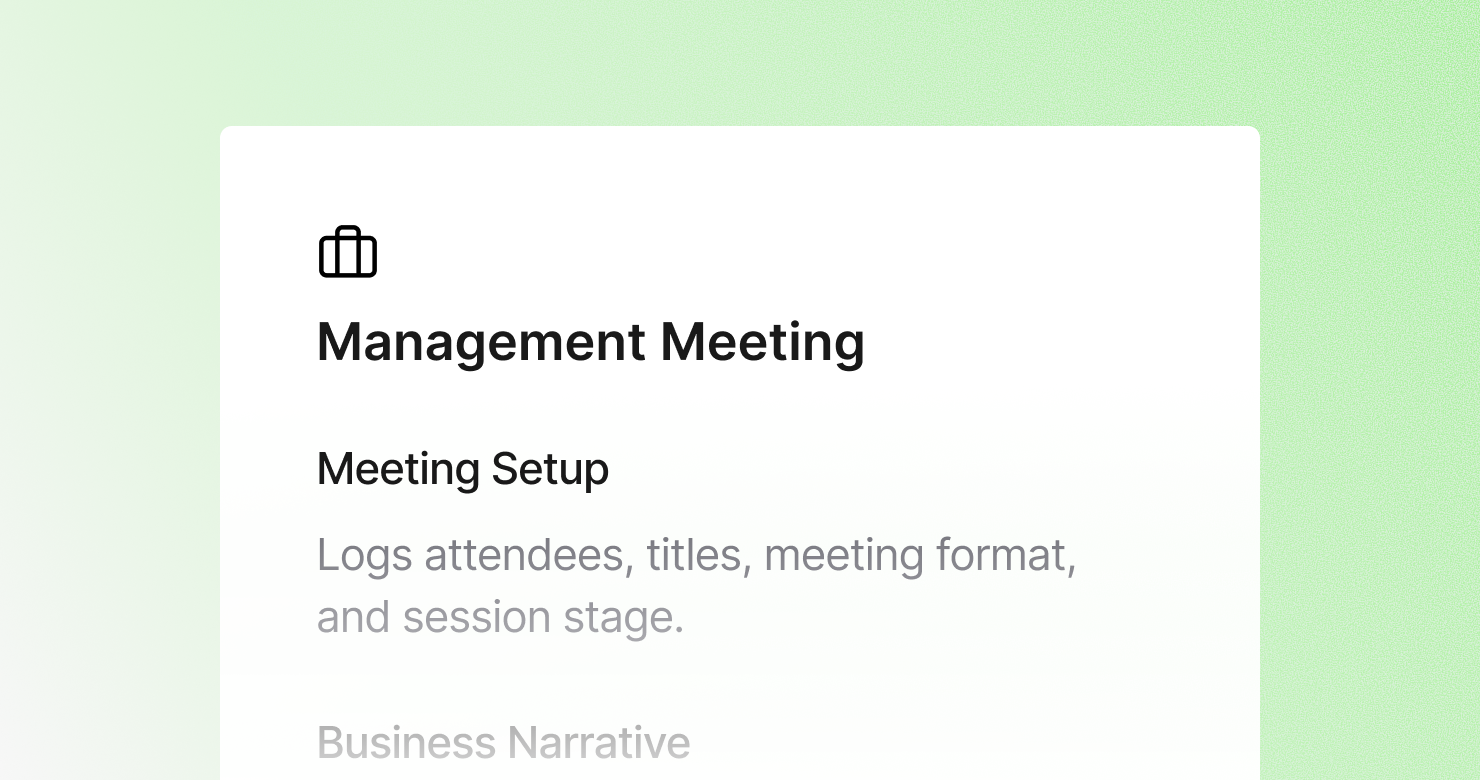Click the briefcase icon above the title
Screen dimensions: 1480x780
click(348, 252)
